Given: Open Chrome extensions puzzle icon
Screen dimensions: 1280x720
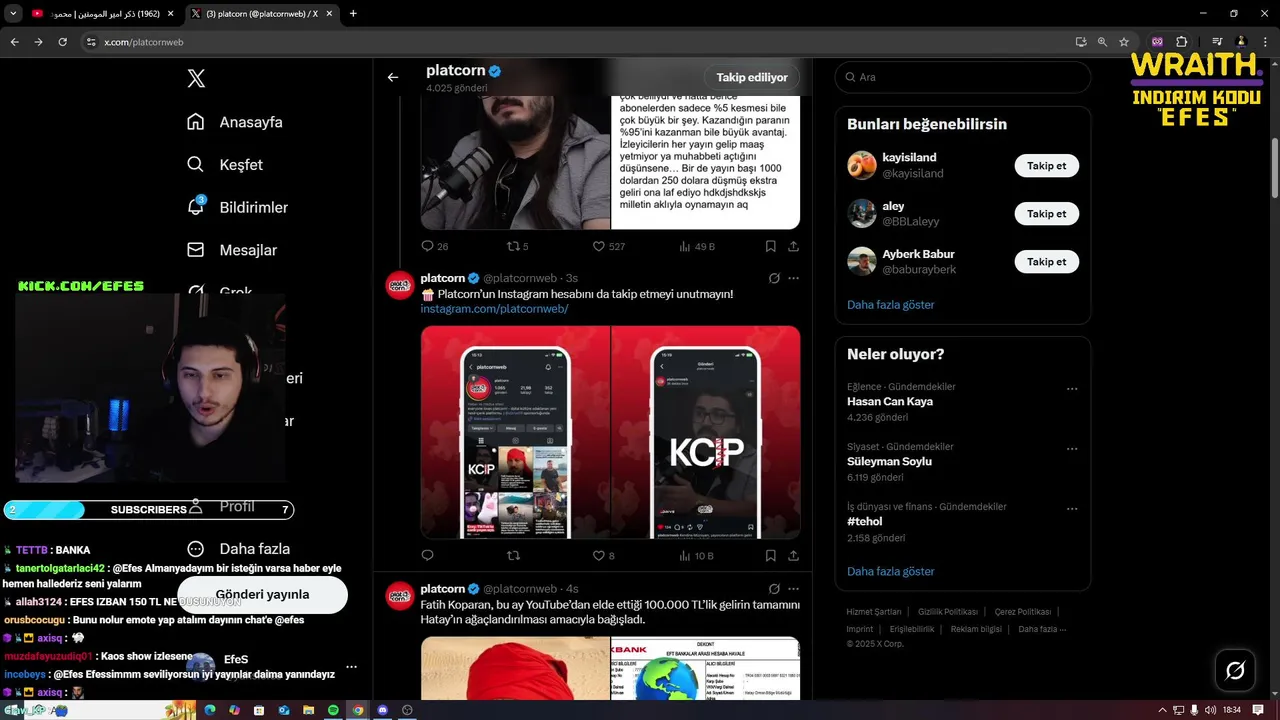Looking at the screenshot, I should click(x=1182, y=42).
